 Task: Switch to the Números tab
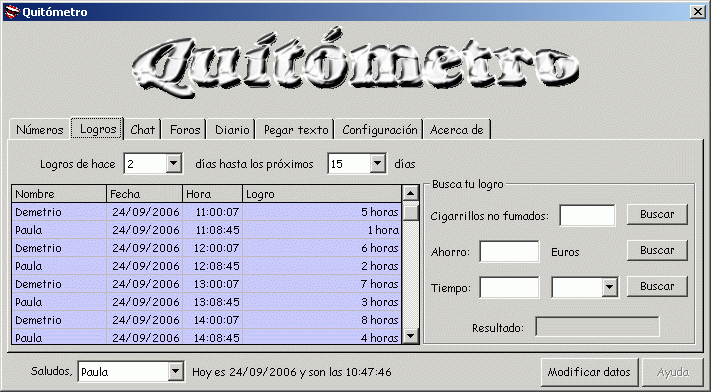coord(39,129)
